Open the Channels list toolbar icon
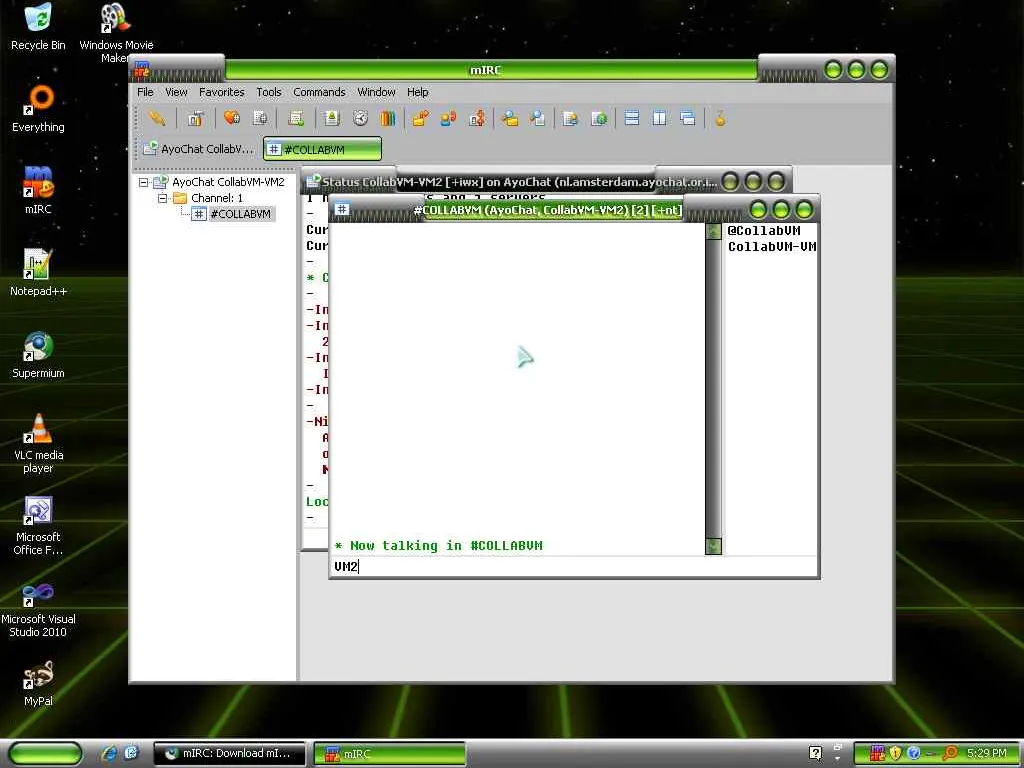Image resolution: width=1024 pixels, height=768 pixels. click(x=260, y=118)
